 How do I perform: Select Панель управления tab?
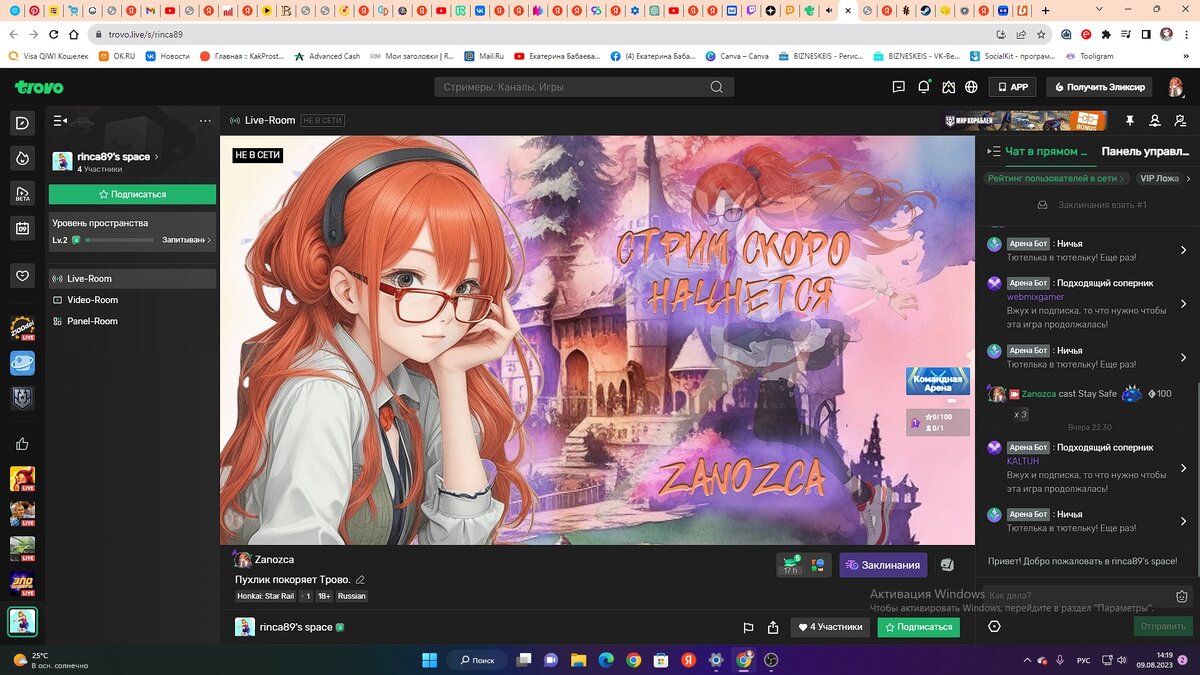[1146, 152]
